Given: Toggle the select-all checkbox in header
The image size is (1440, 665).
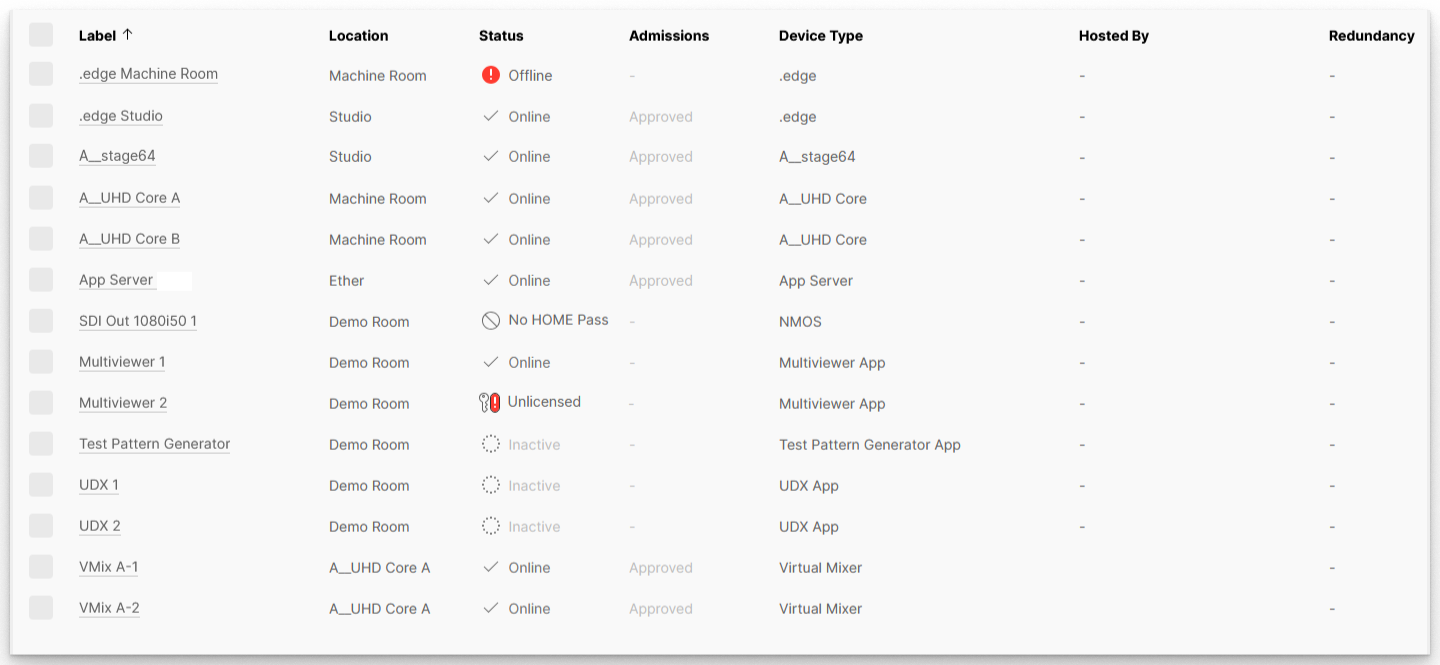Looking at the screenshot, I should (41, 35).
